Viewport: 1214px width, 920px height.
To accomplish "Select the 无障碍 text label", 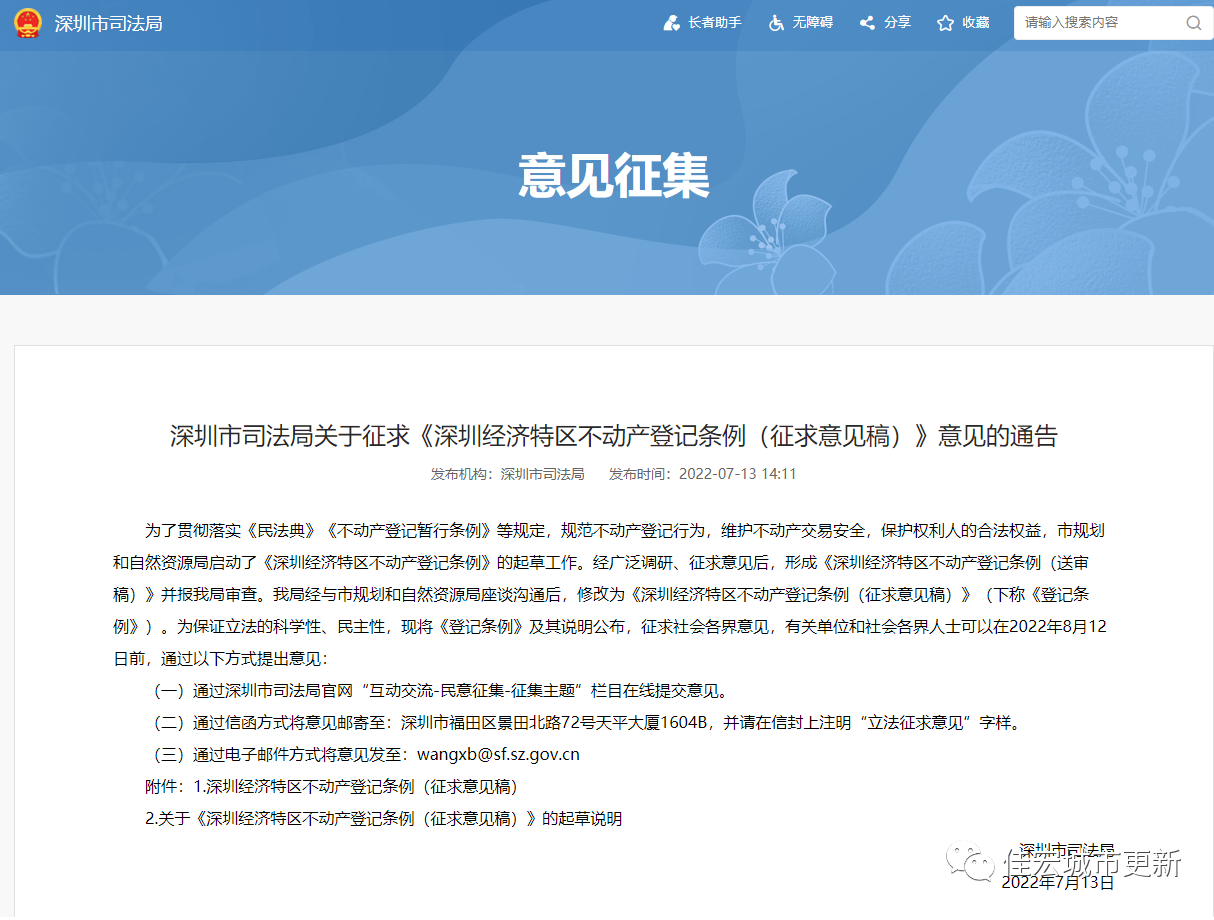I will tap(813, 22).
